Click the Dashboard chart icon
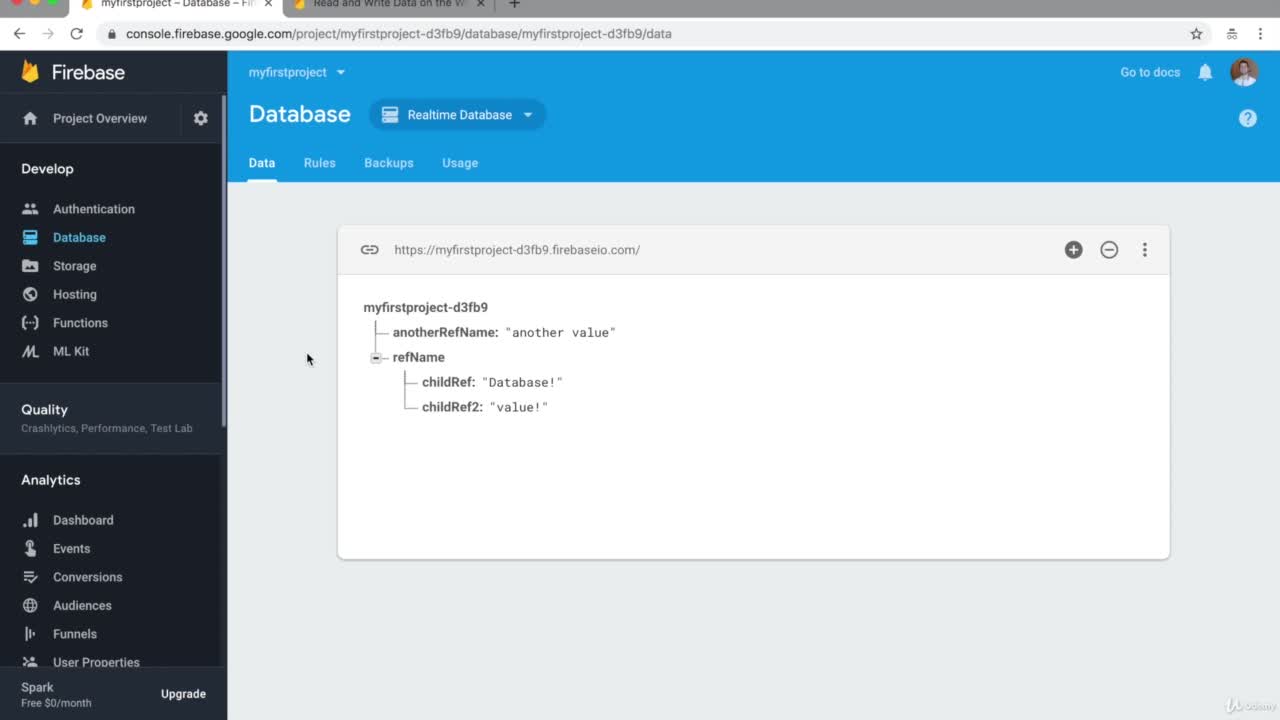The height and width of the screenshot is (720, 1280). pyautogui.click(x=30, y=520)
